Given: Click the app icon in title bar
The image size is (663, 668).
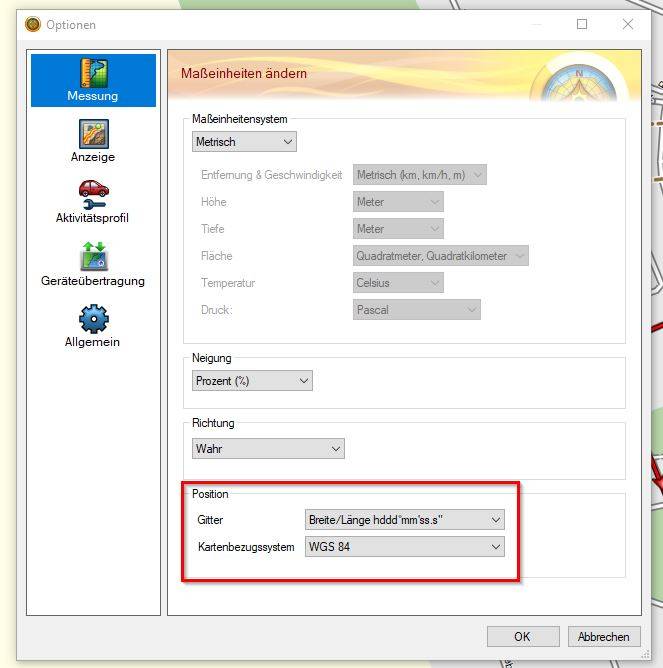Looking at the screenshot, I should pyautogui.click(x=33, y=24).
